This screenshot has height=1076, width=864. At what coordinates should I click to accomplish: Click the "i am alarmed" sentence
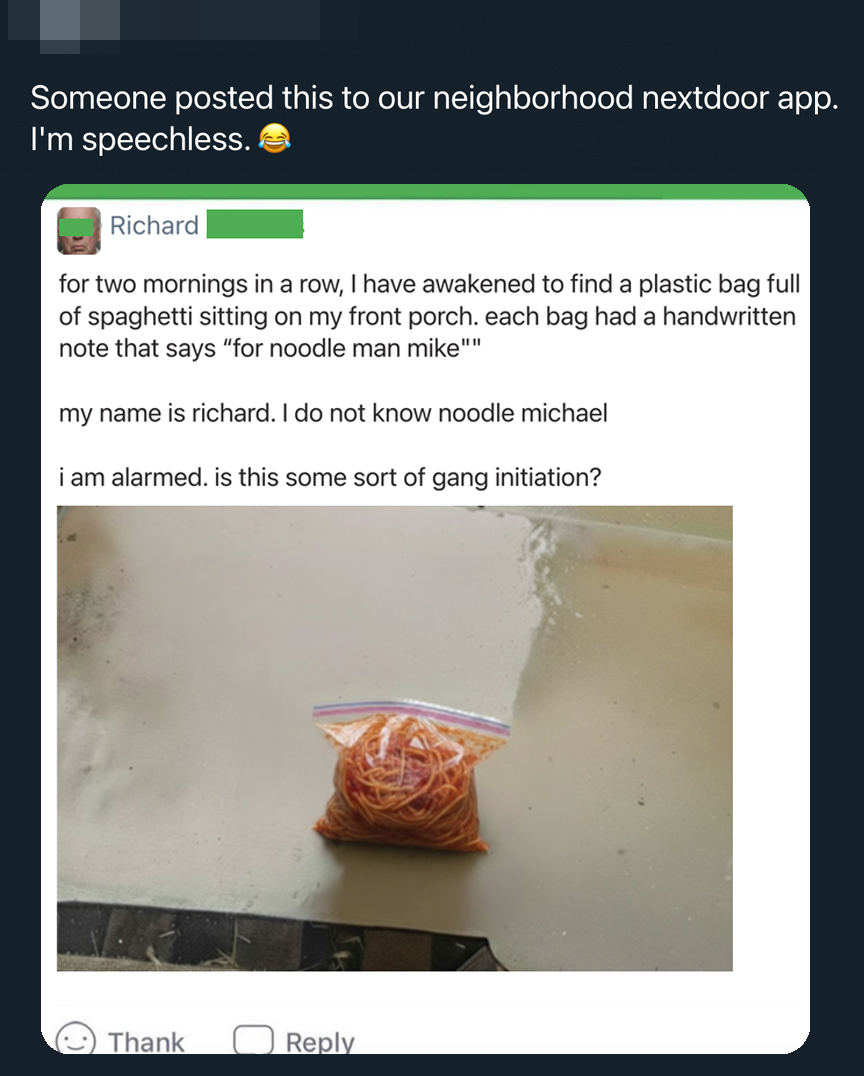click(330, 477)
